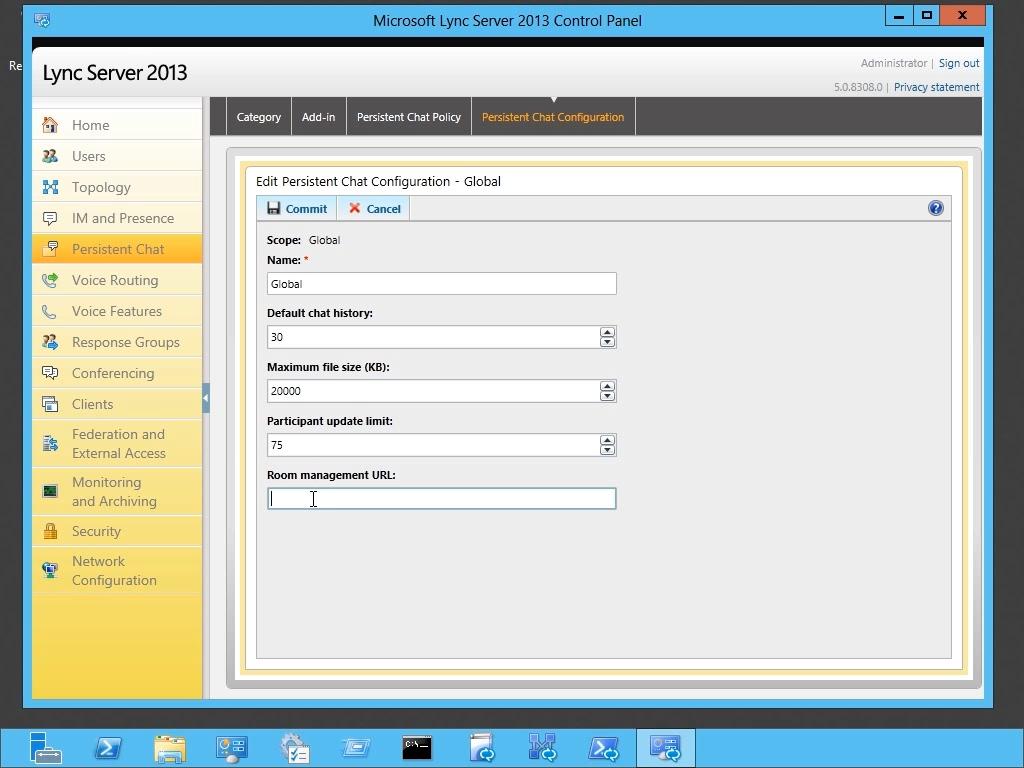1024x768 pixels.
Task: Open Command Prompt from the taskbar
Action: point(417,748)
